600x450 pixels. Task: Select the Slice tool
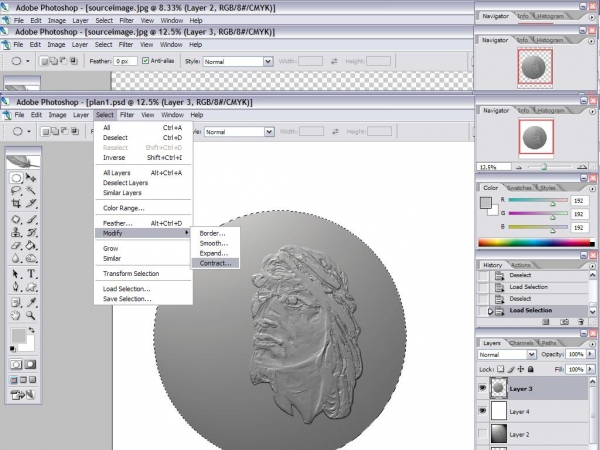coord(31,203)
